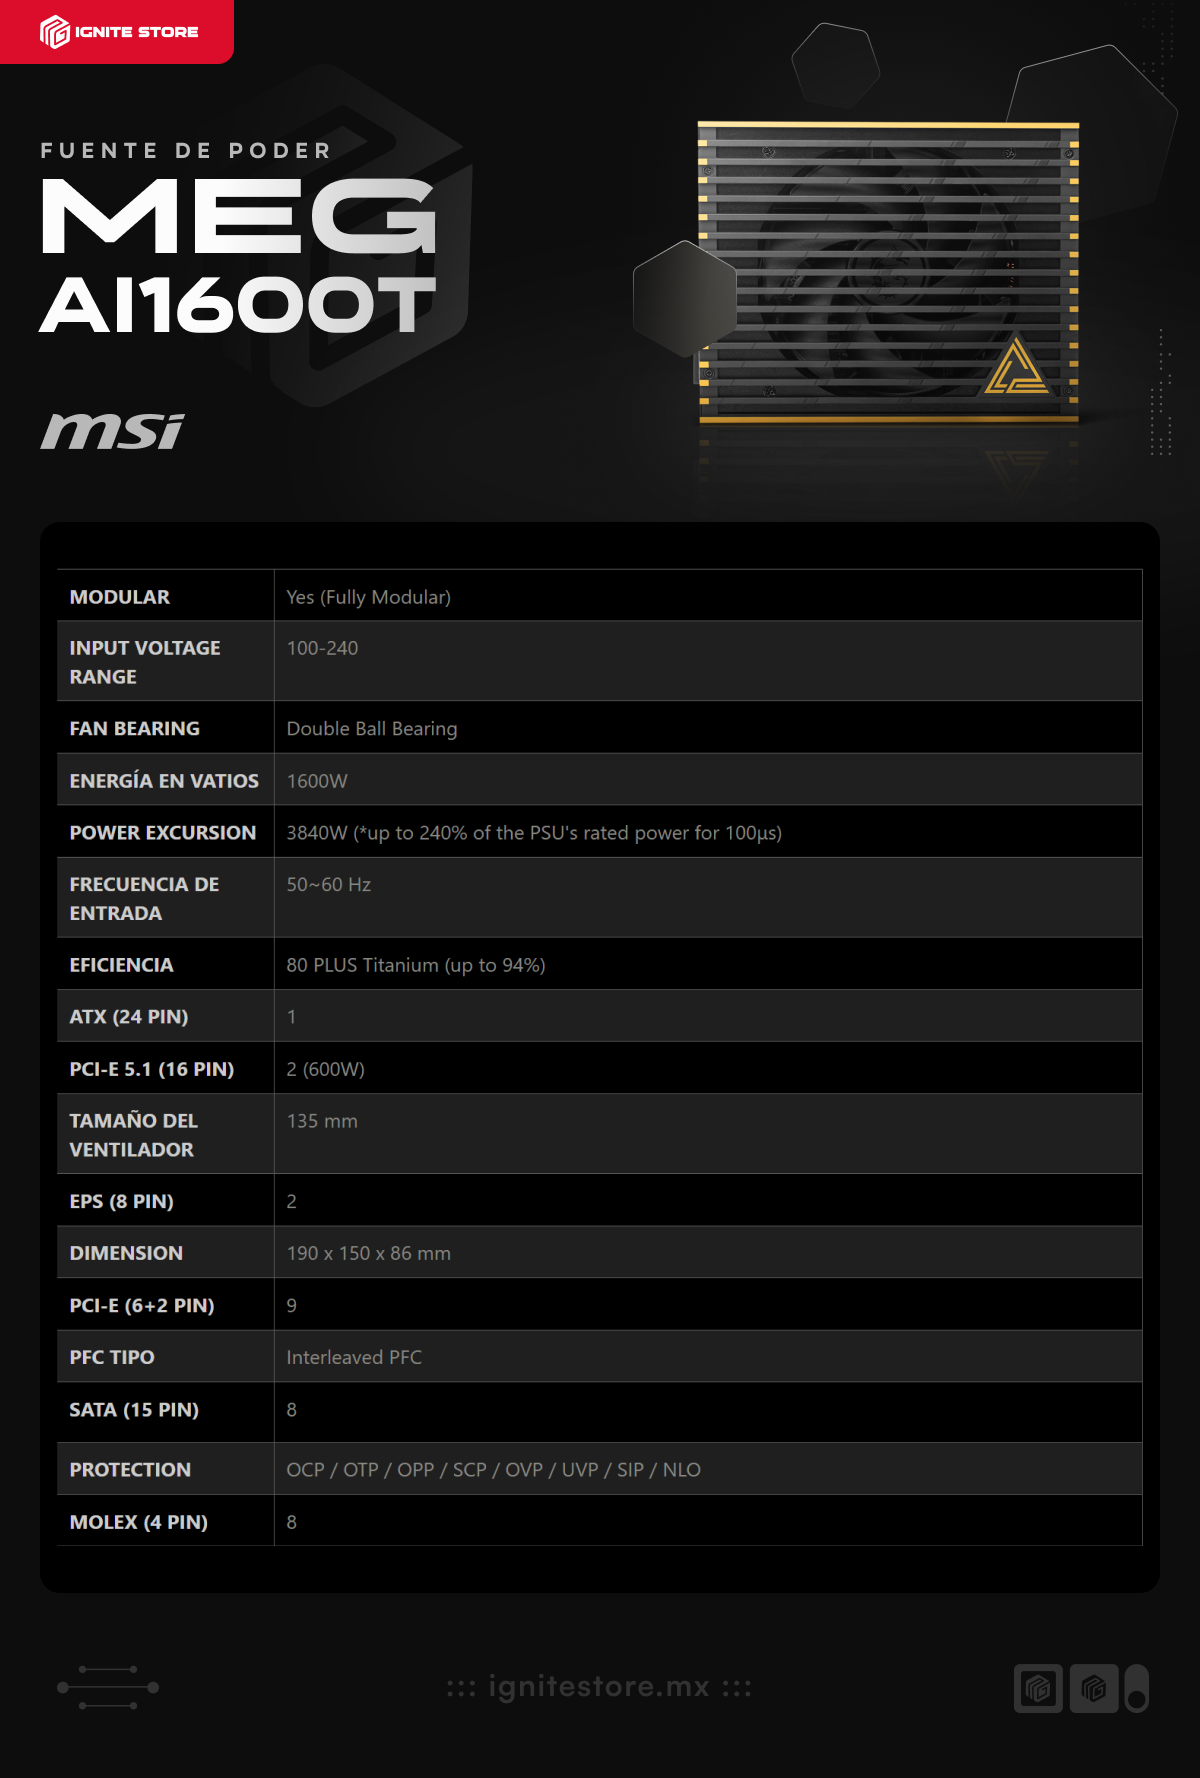Click the gold triangle emblem on the PSU

pyautogui.click(x=1016, y=368)
